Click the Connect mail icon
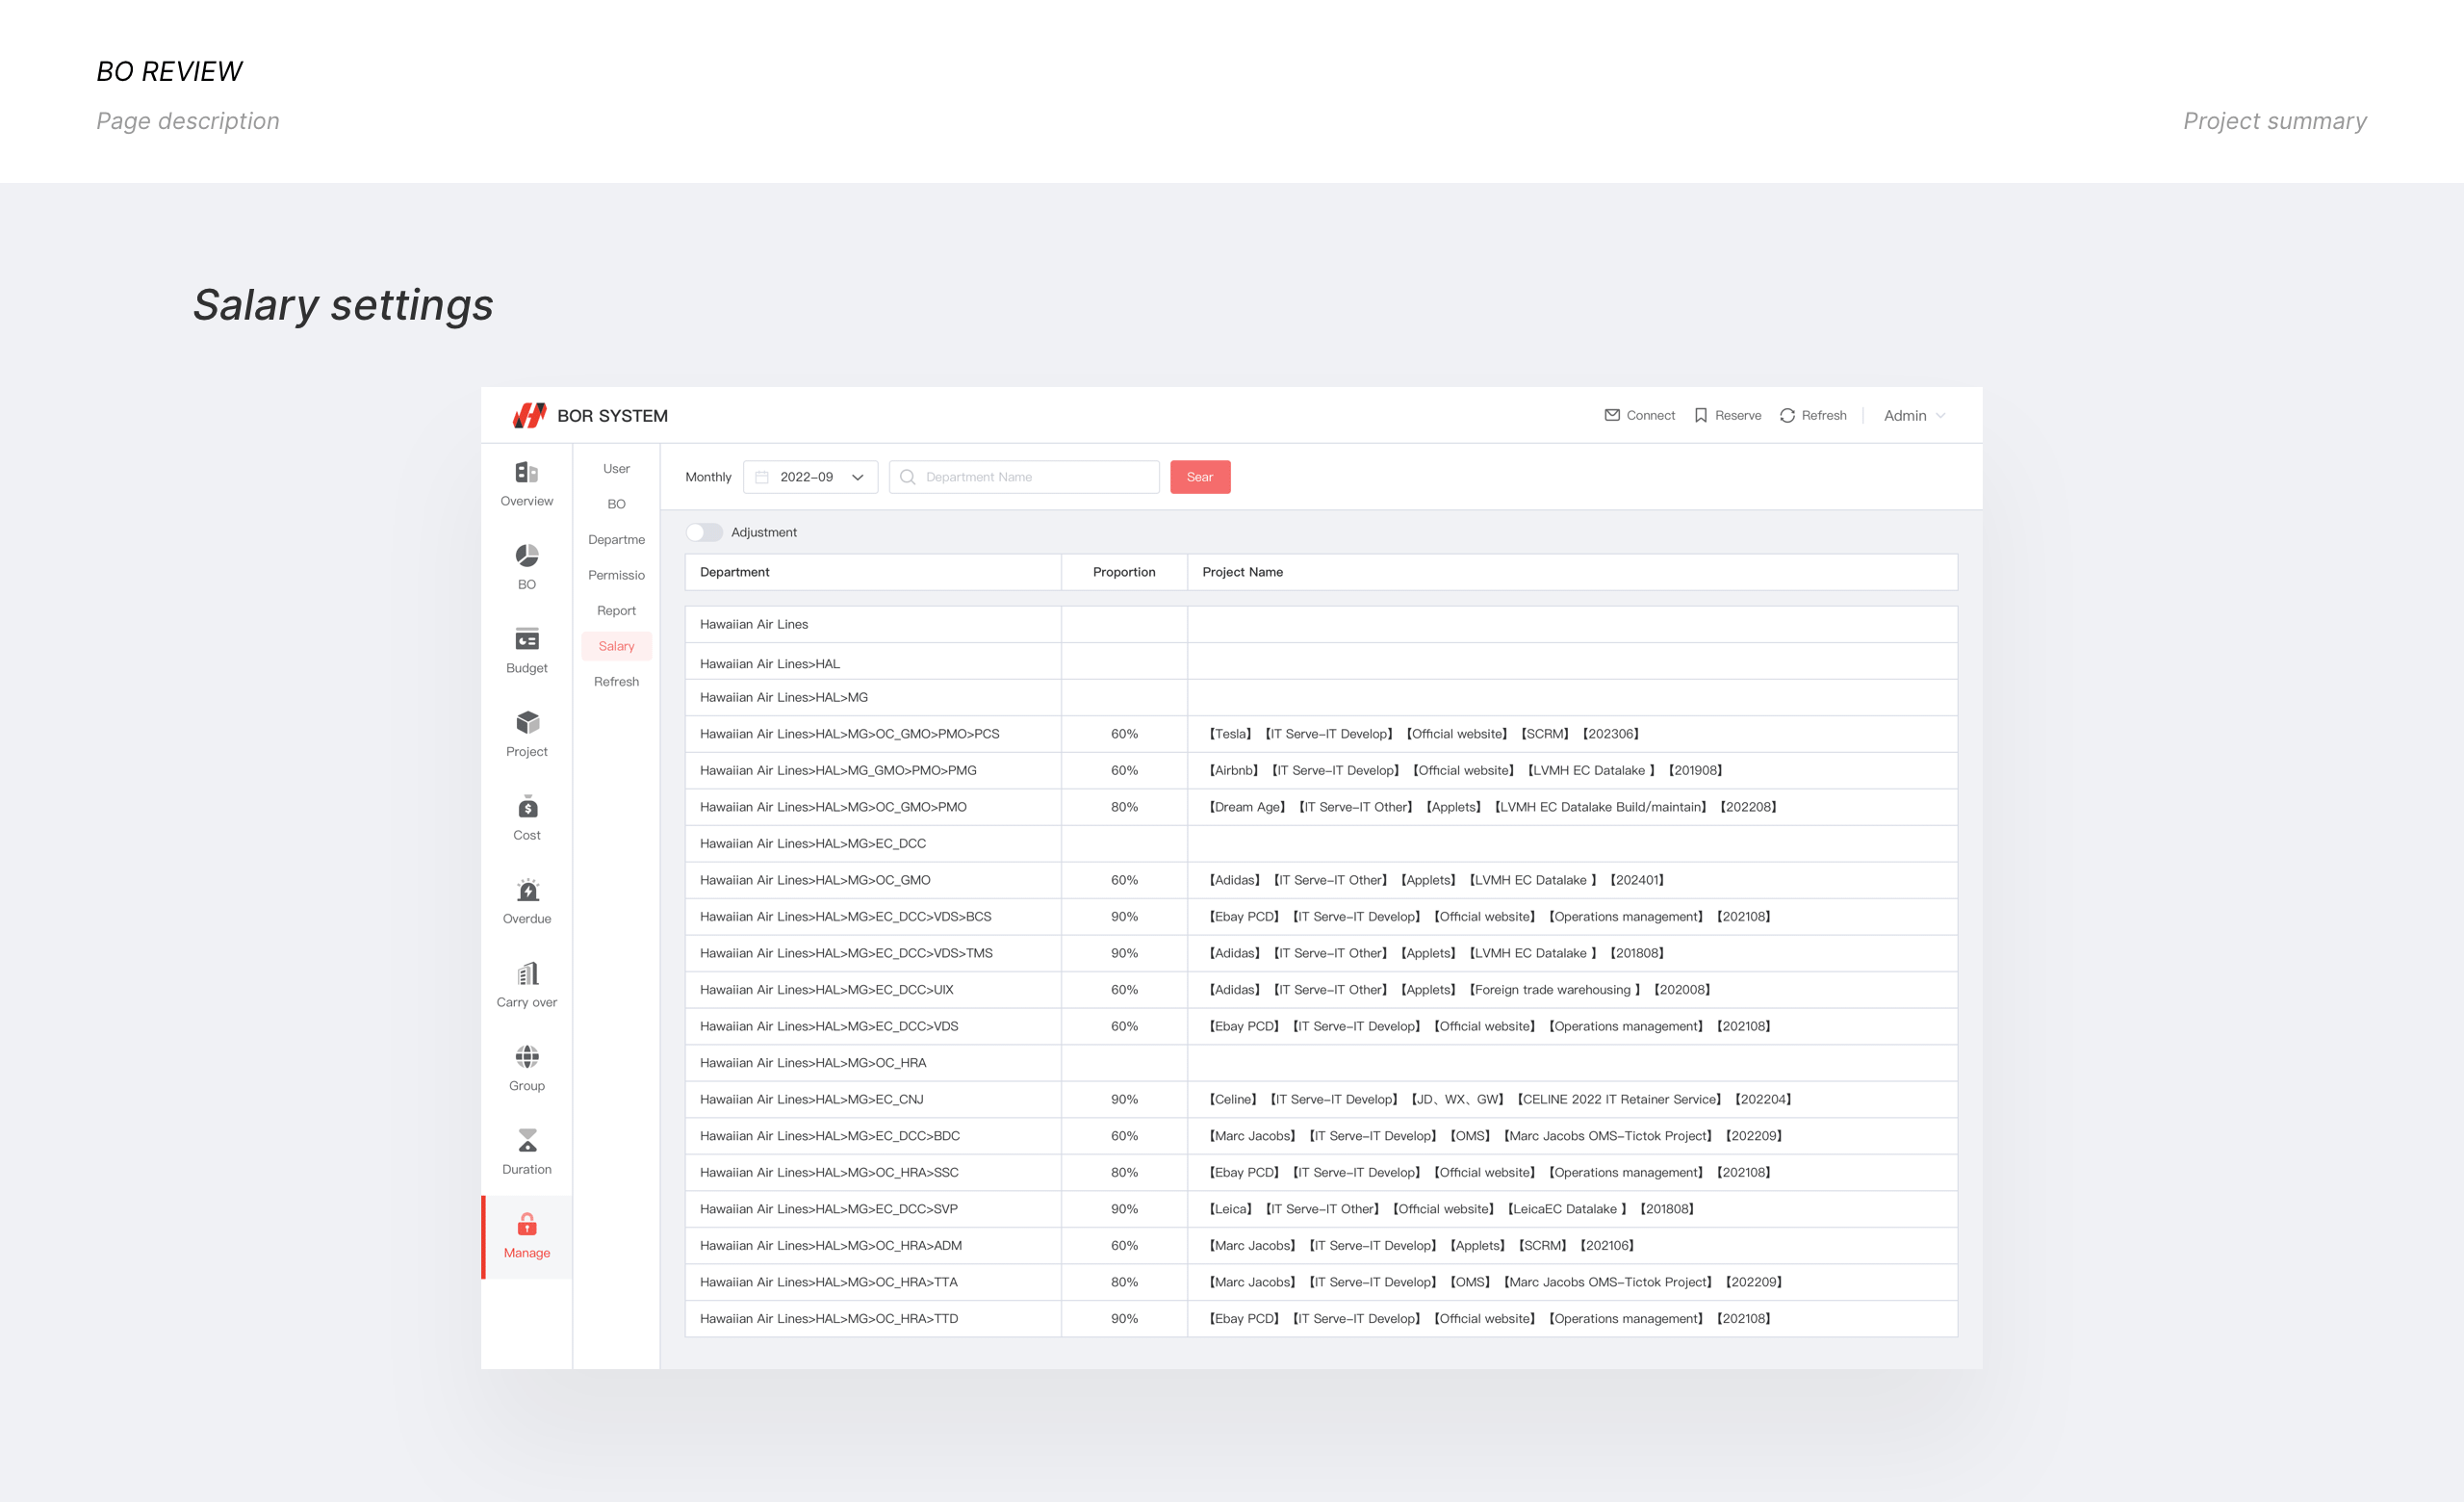 pos(1612,415)
